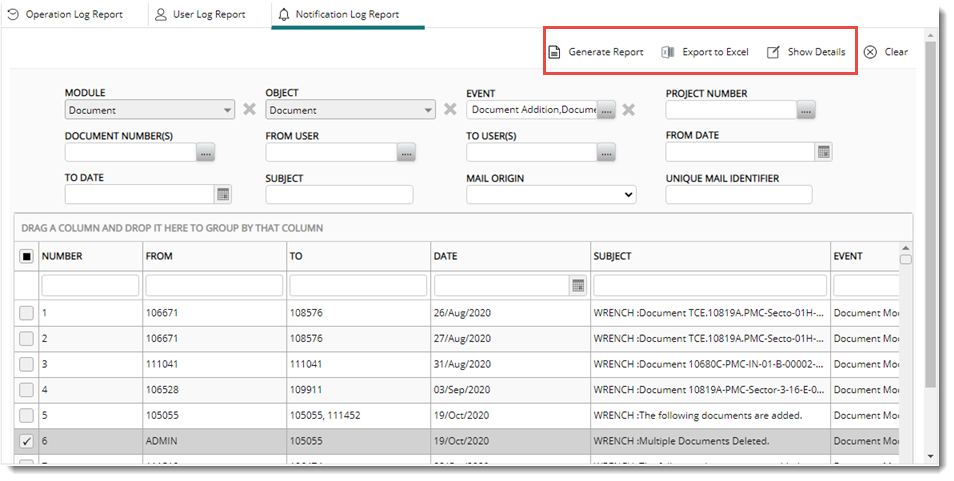Sort by the NUMBER column header
This screenshot has height=481, width=954.
(62, 257)
